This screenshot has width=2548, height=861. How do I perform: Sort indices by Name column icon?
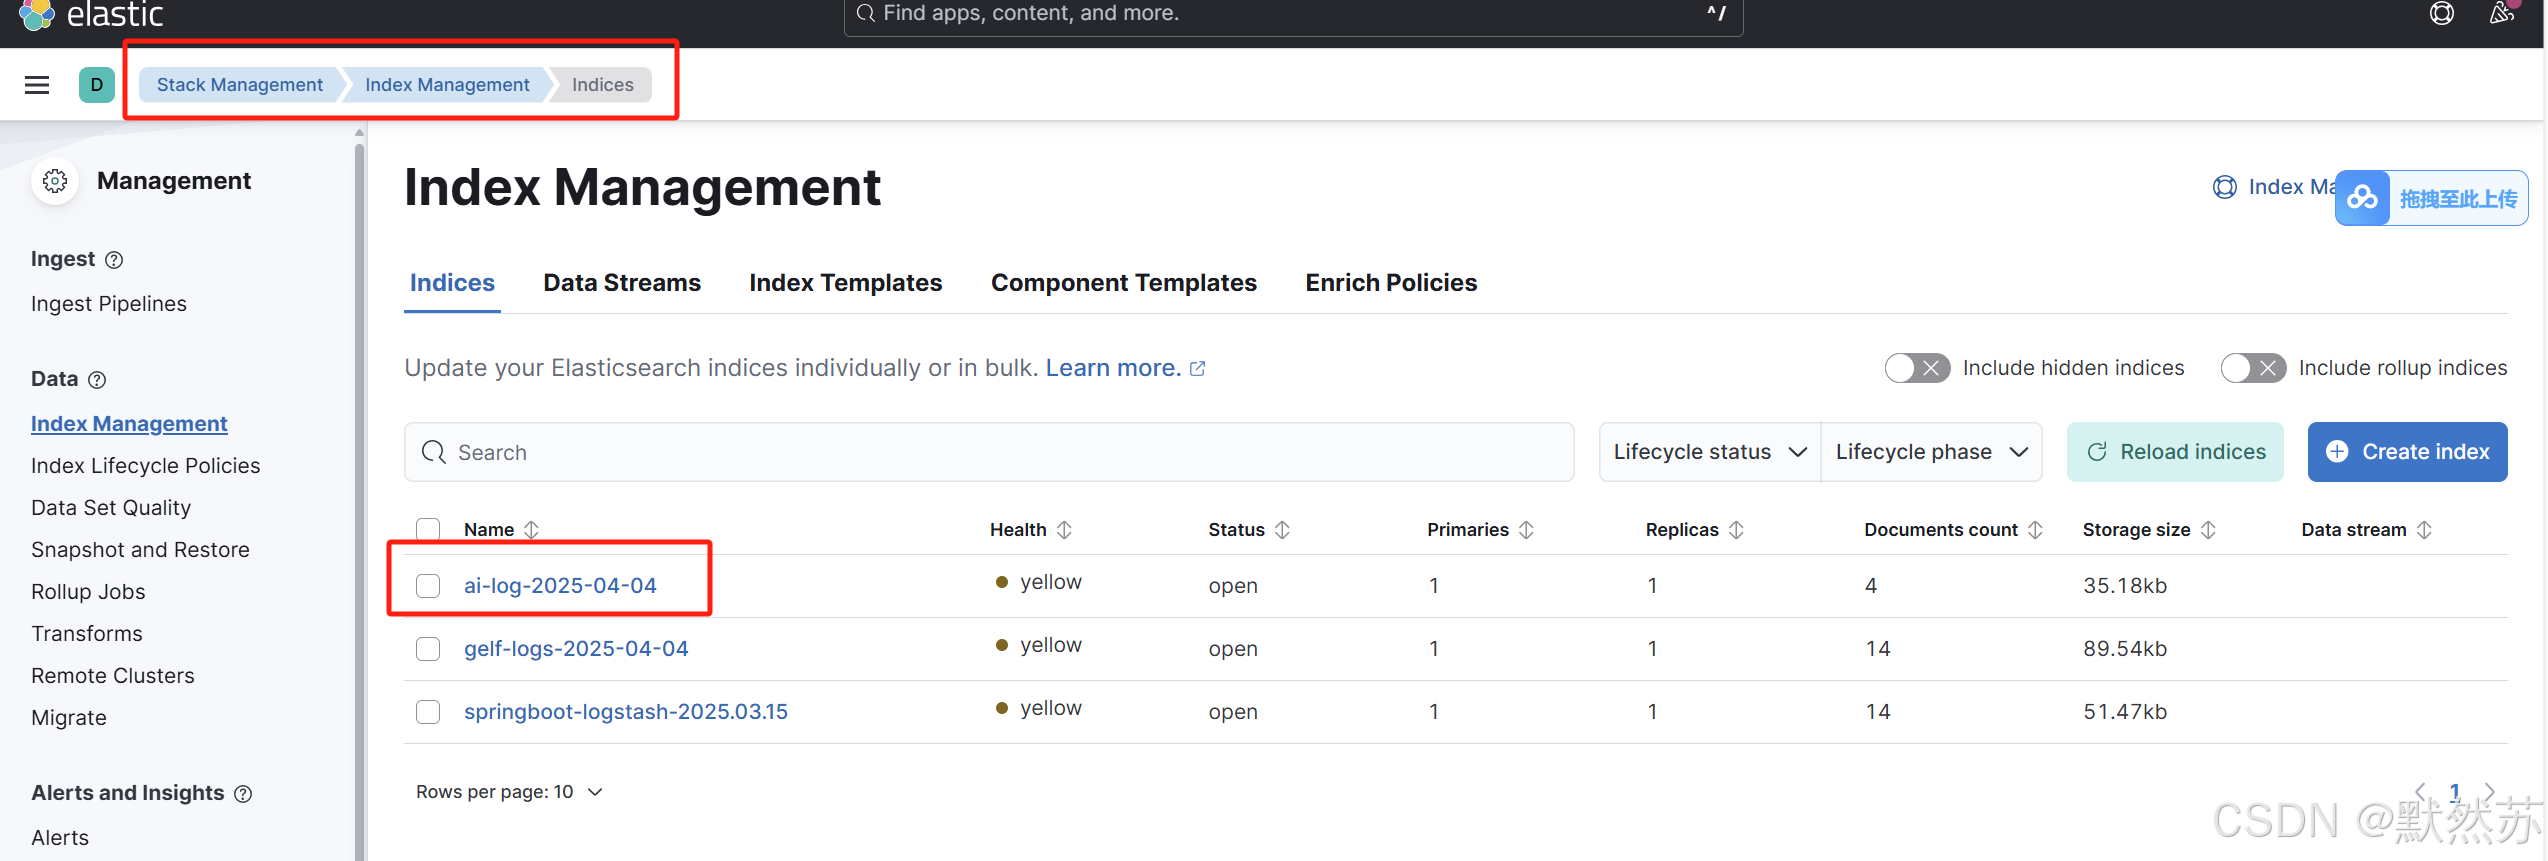point(532,530)
